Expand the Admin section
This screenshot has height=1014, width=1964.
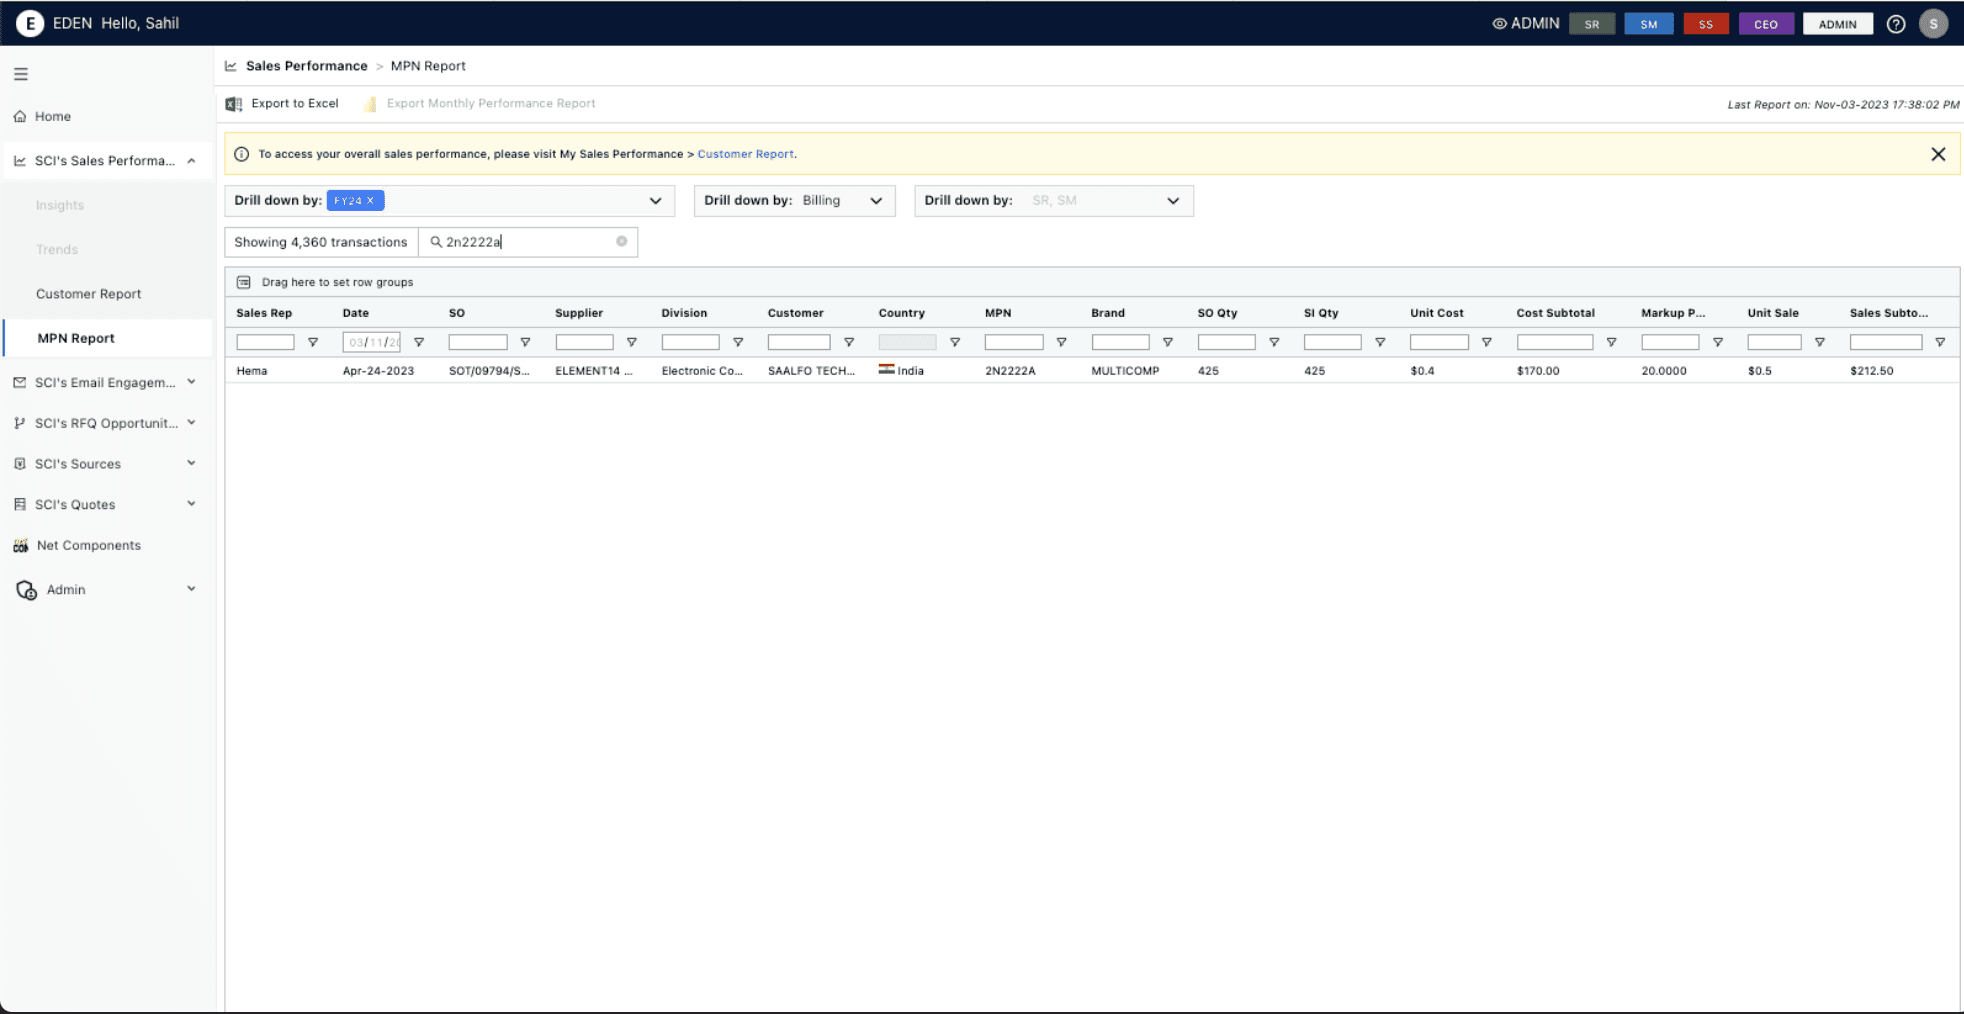coord(191,589)
